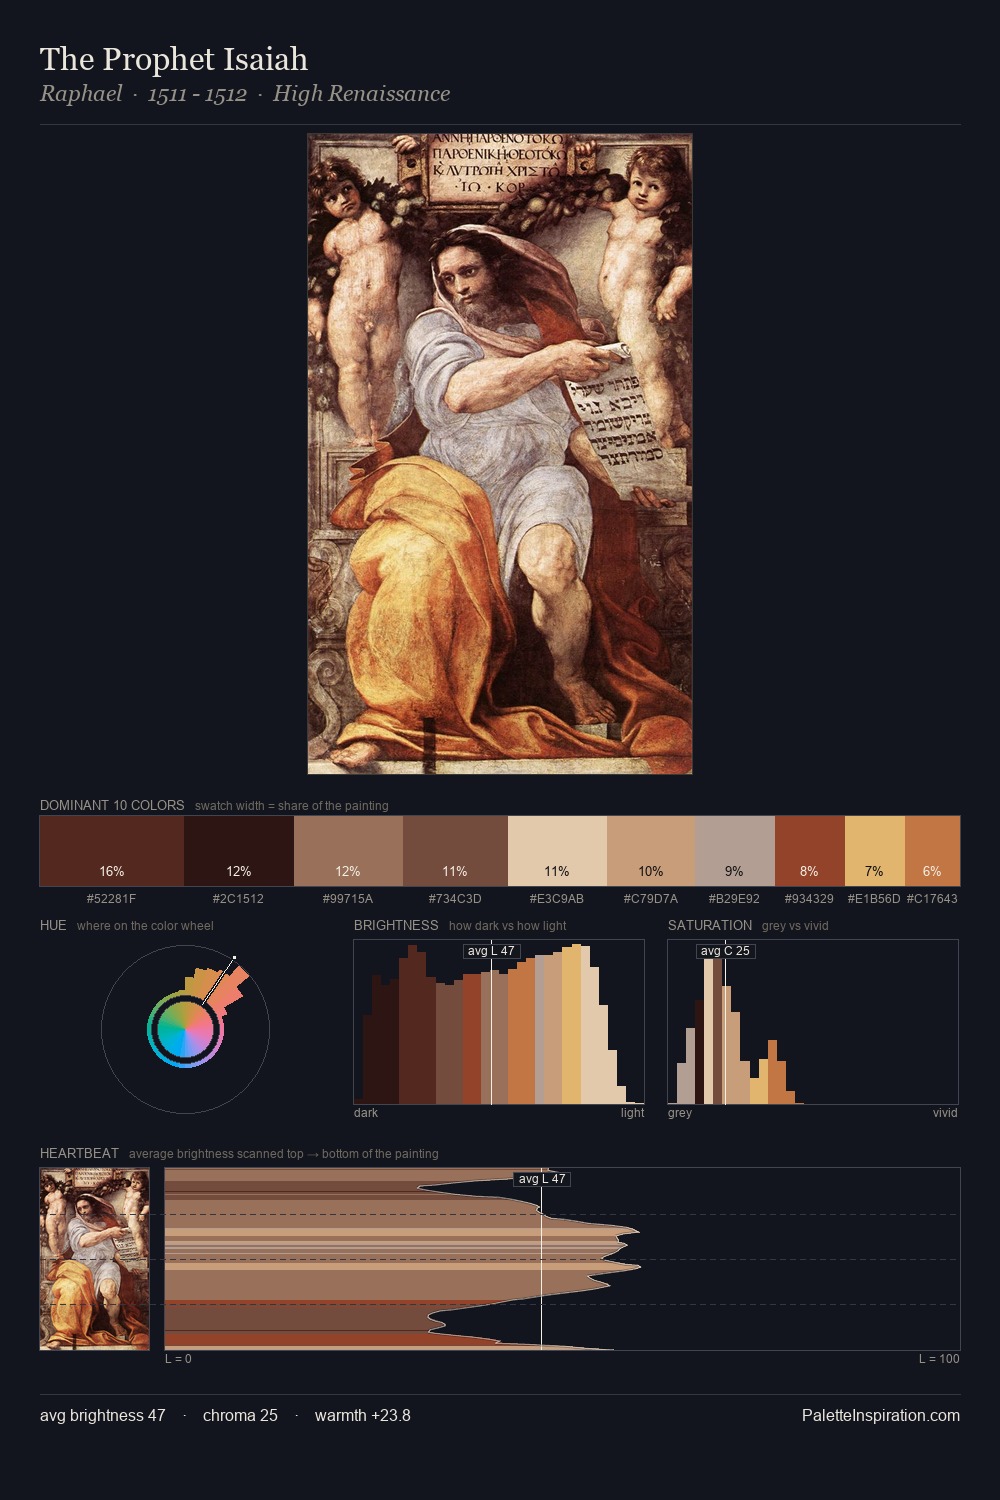Viewport: 1000px width, 1500px height.
Task: Click the L = 0 heartbeat axis label
Action: (x=178, y=1359)
